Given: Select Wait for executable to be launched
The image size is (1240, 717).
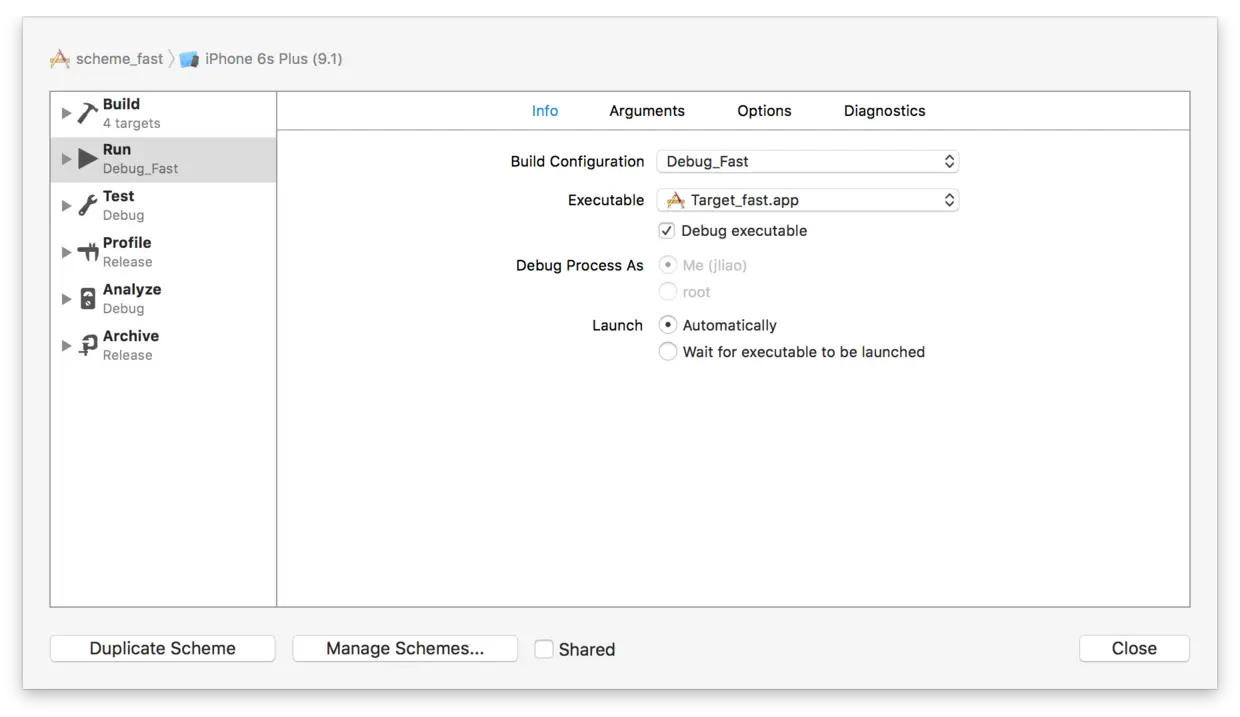Looking at the screenshot, I should coord(668,352).
